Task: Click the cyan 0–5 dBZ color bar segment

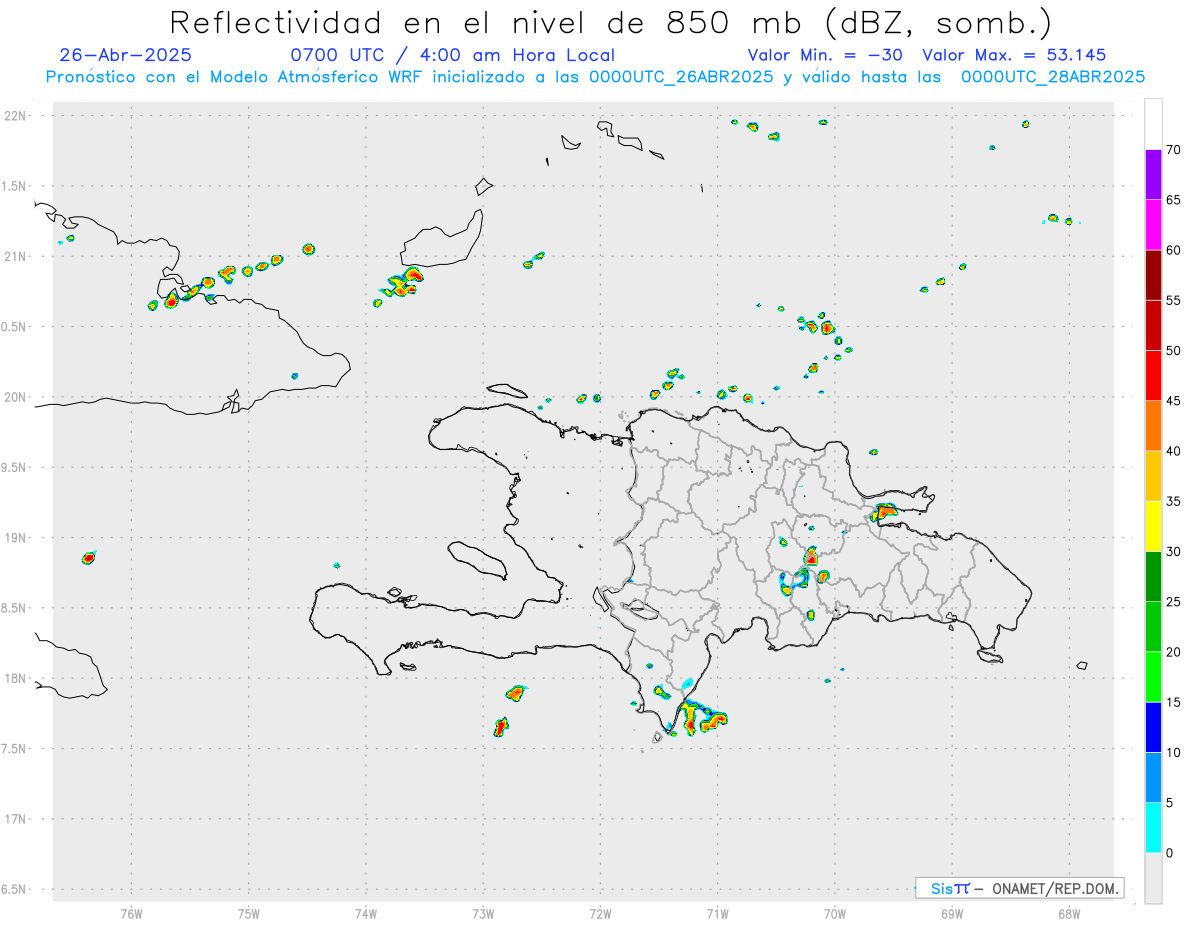Action: click(x=1153, y=828)
